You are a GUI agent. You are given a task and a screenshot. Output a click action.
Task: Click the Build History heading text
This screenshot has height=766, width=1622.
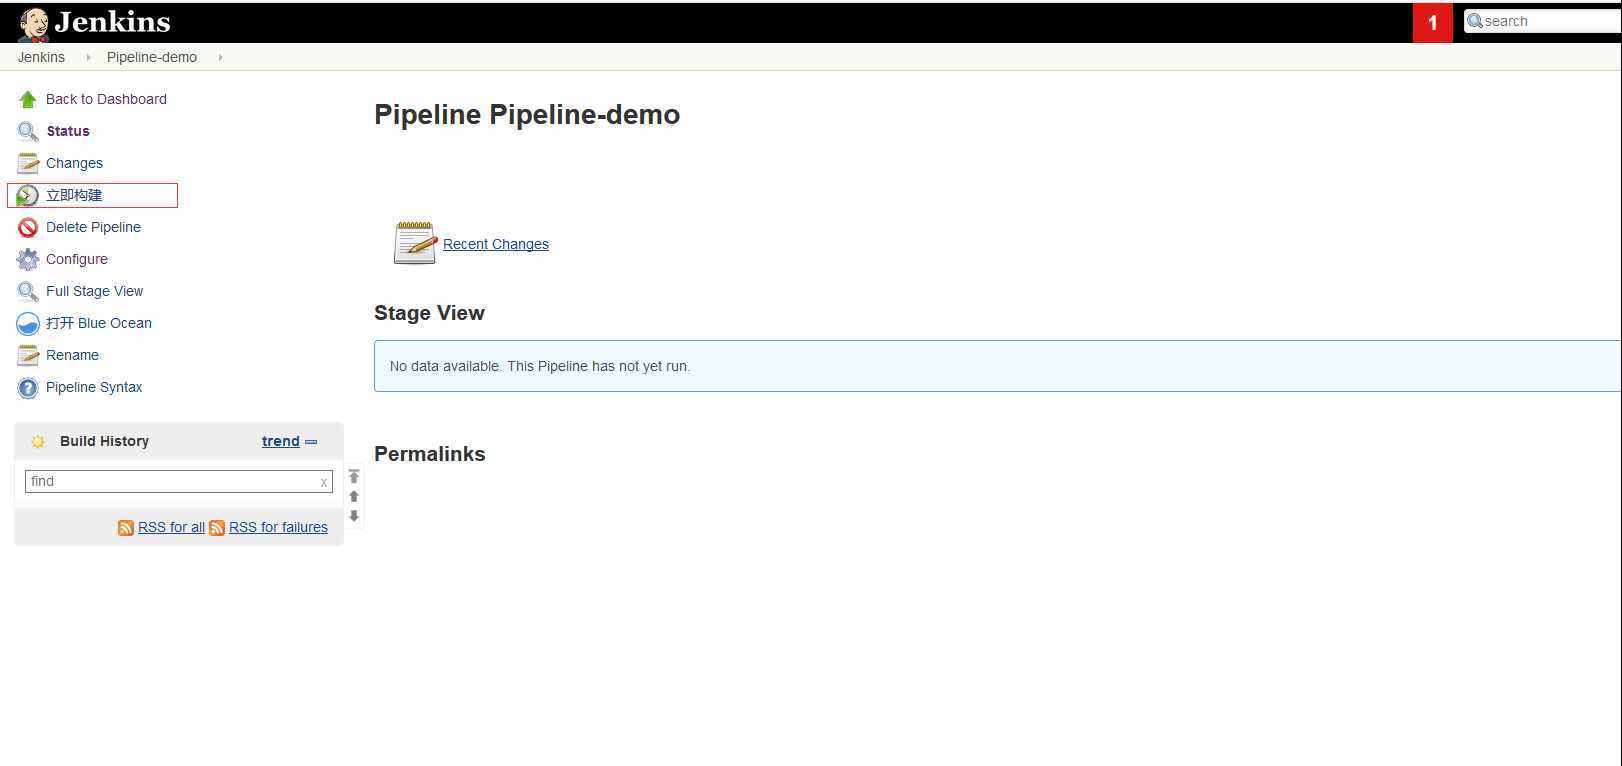pyautogui.click(x=104, y=441)
